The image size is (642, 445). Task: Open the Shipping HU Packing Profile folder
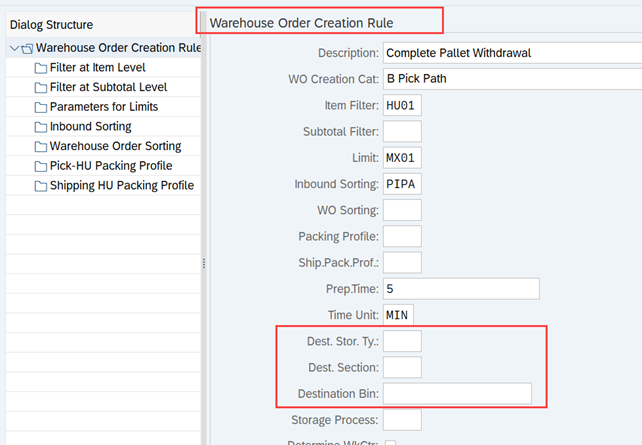(x=122, y=185)
